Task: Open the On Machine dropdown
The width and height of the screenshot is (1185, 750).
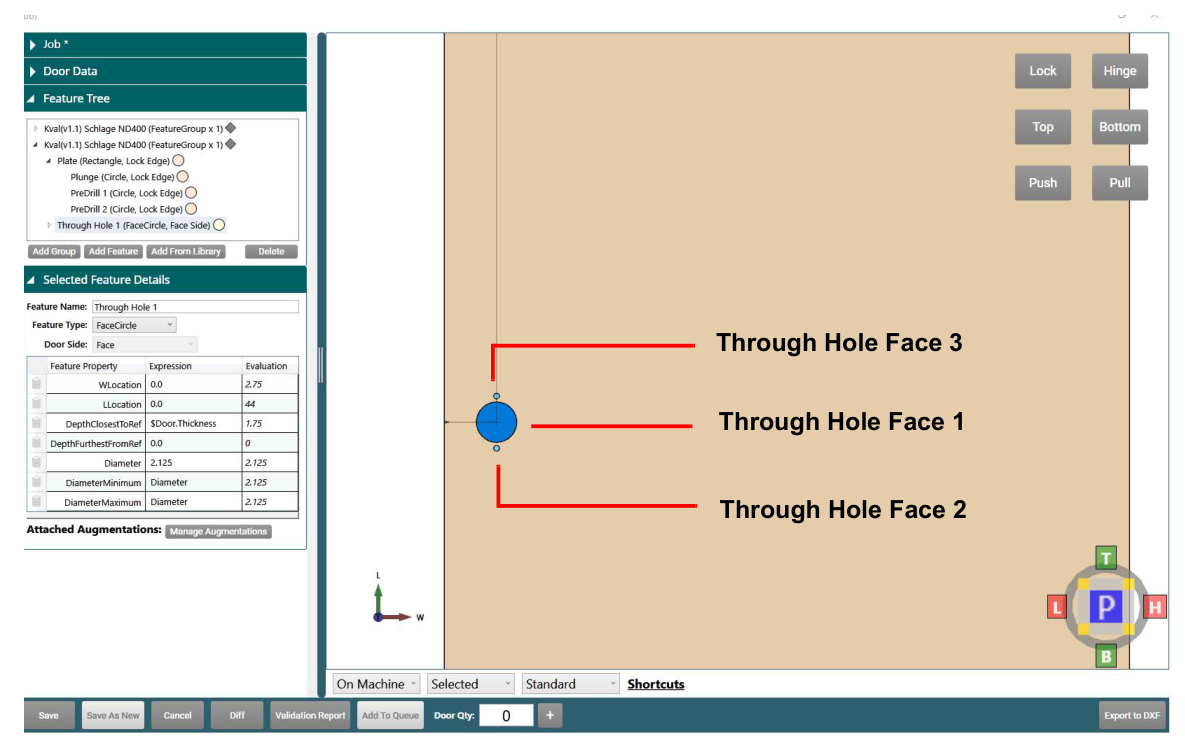Action: (376, 684)
